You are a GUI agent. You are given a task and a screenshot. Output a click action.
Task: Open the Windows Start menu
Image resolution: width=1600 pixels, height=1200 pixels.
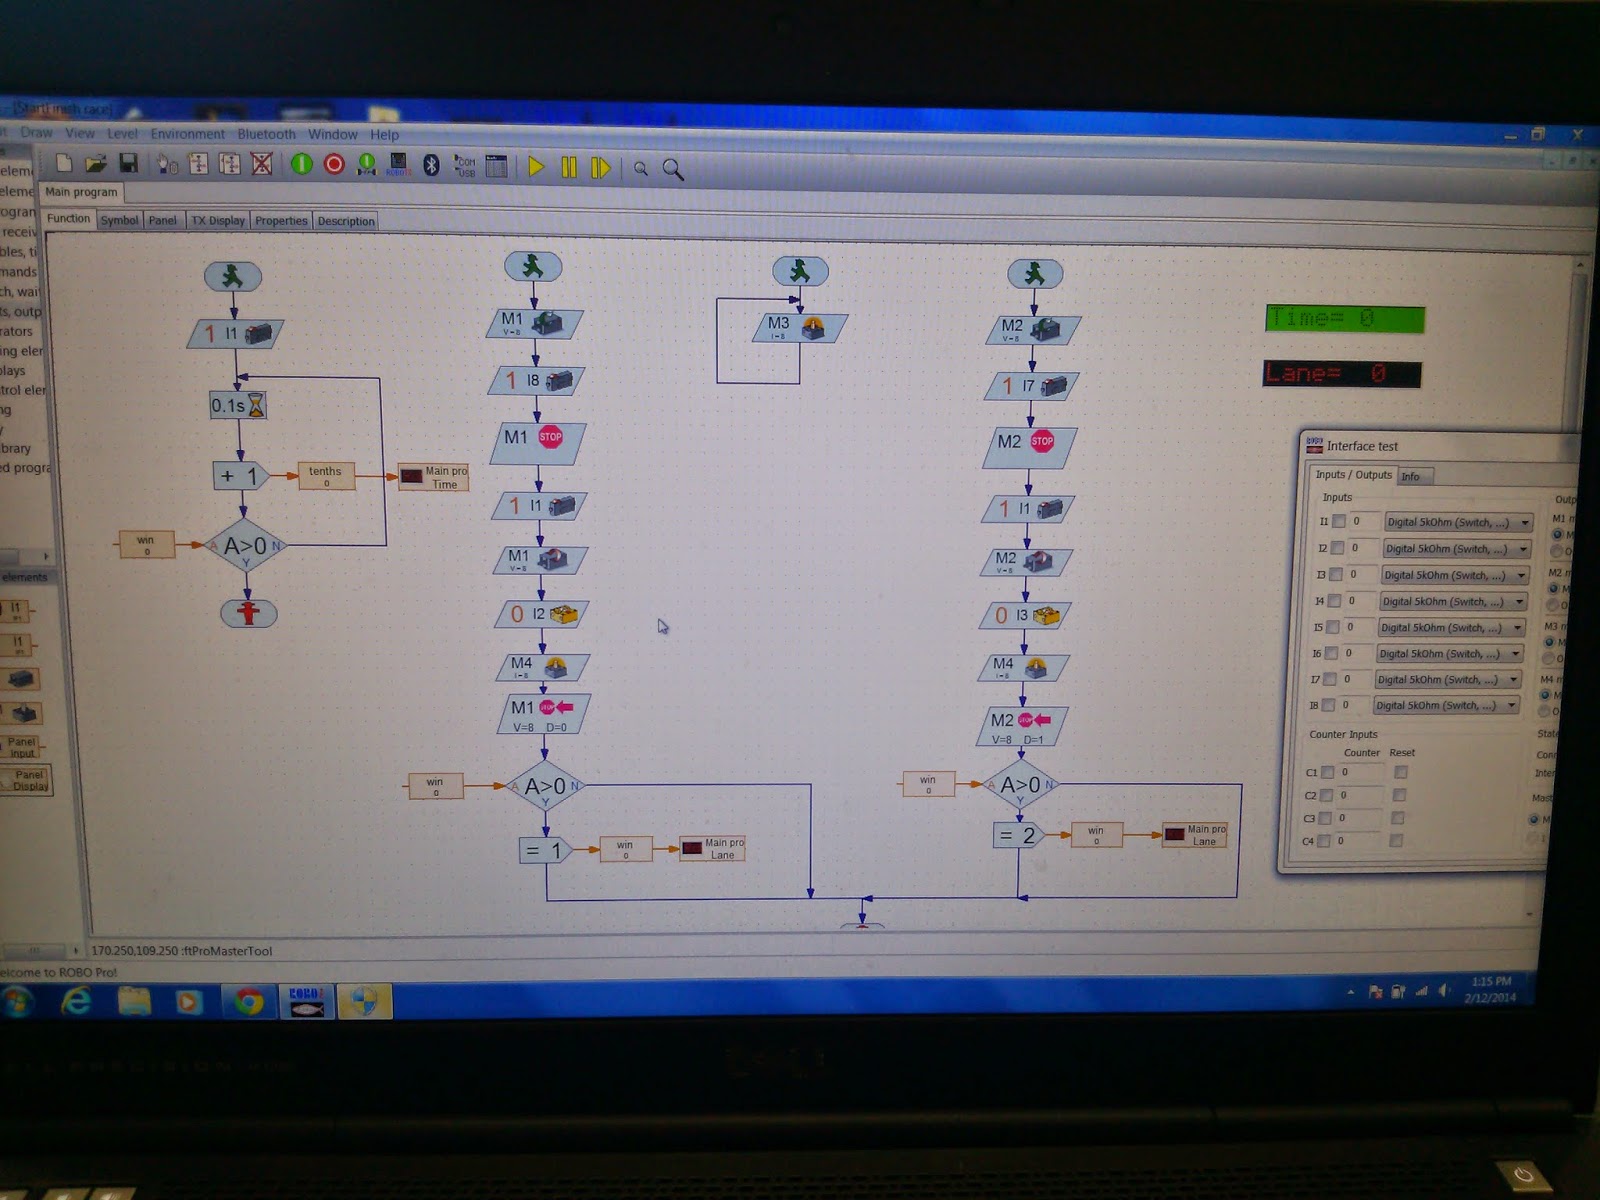16,1001
